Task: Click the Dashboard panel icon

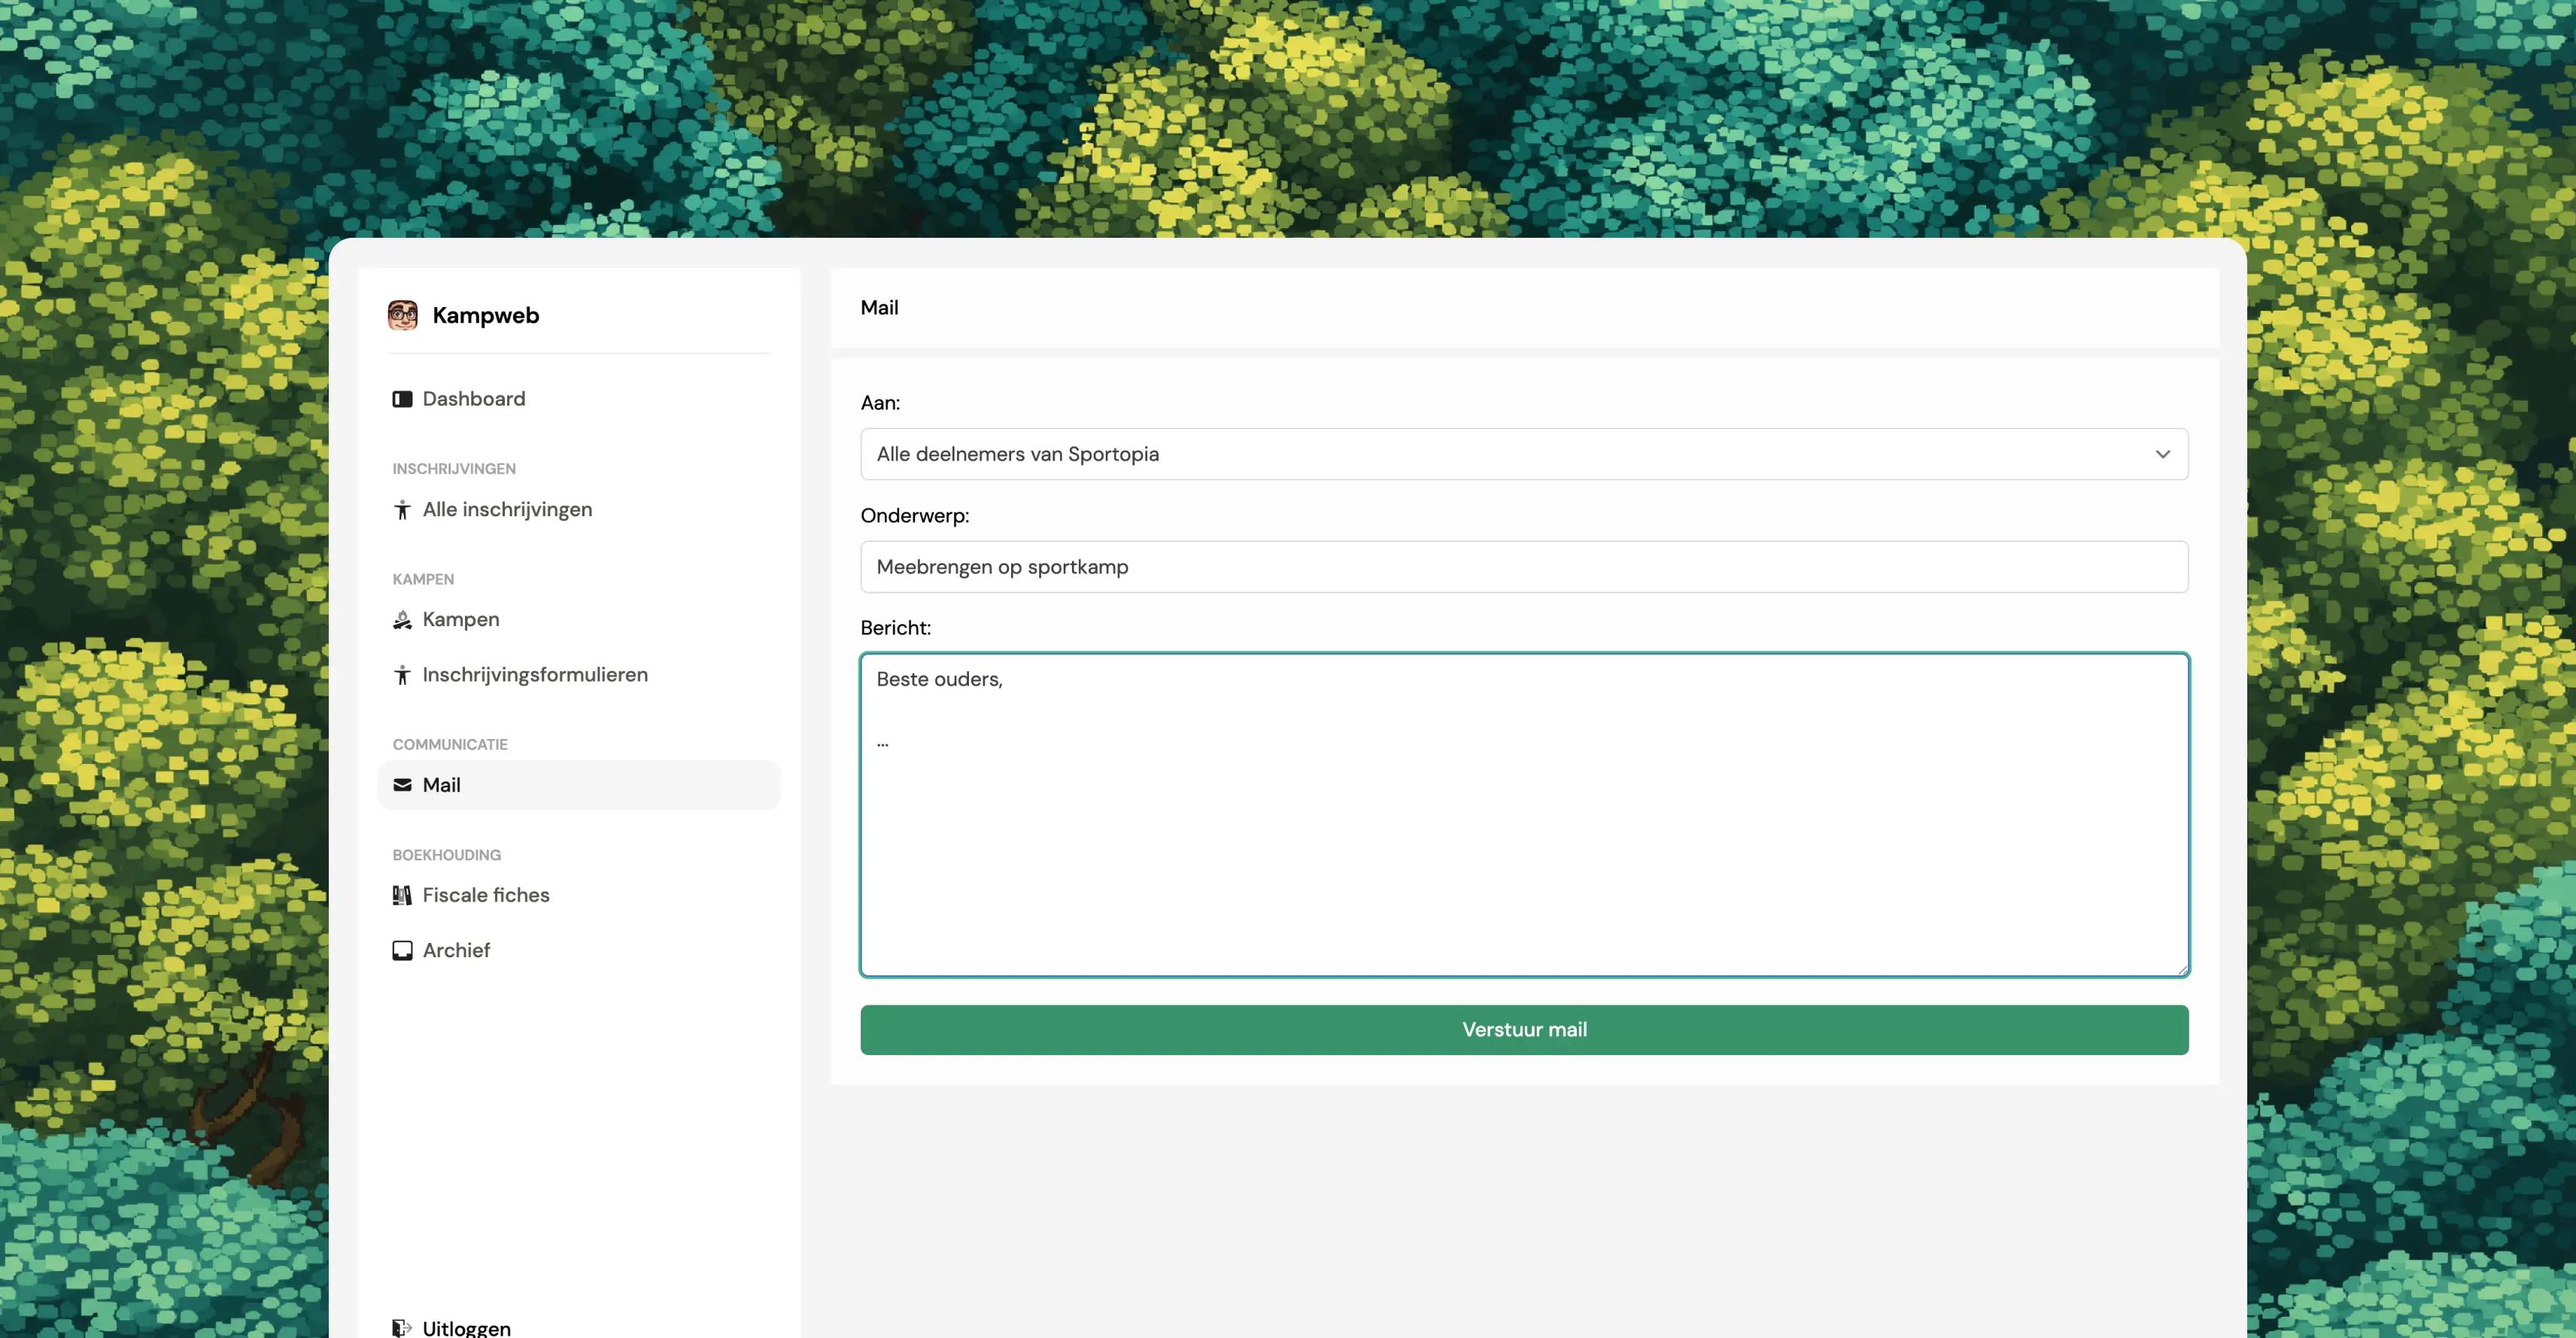Action: (402, 399)
